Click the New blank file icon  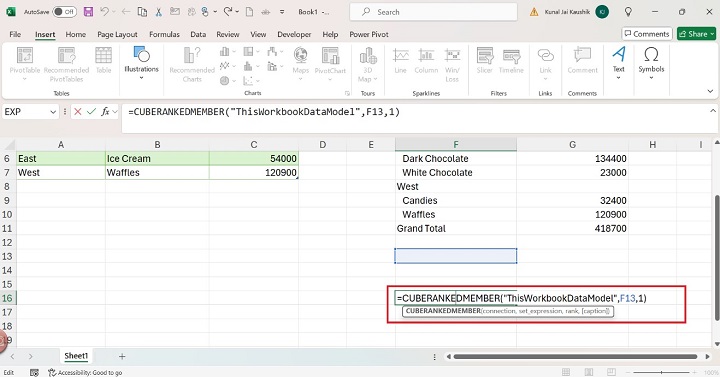point(249,12)
